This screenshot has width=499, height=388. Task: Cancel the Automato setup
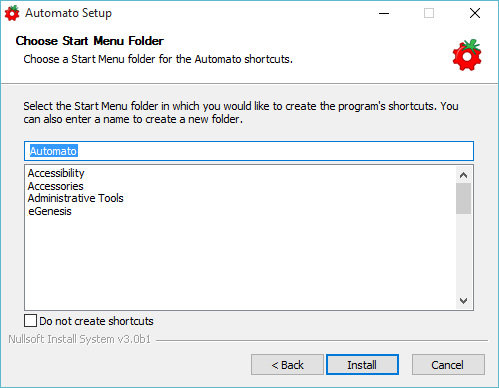[x=448, y=365]
